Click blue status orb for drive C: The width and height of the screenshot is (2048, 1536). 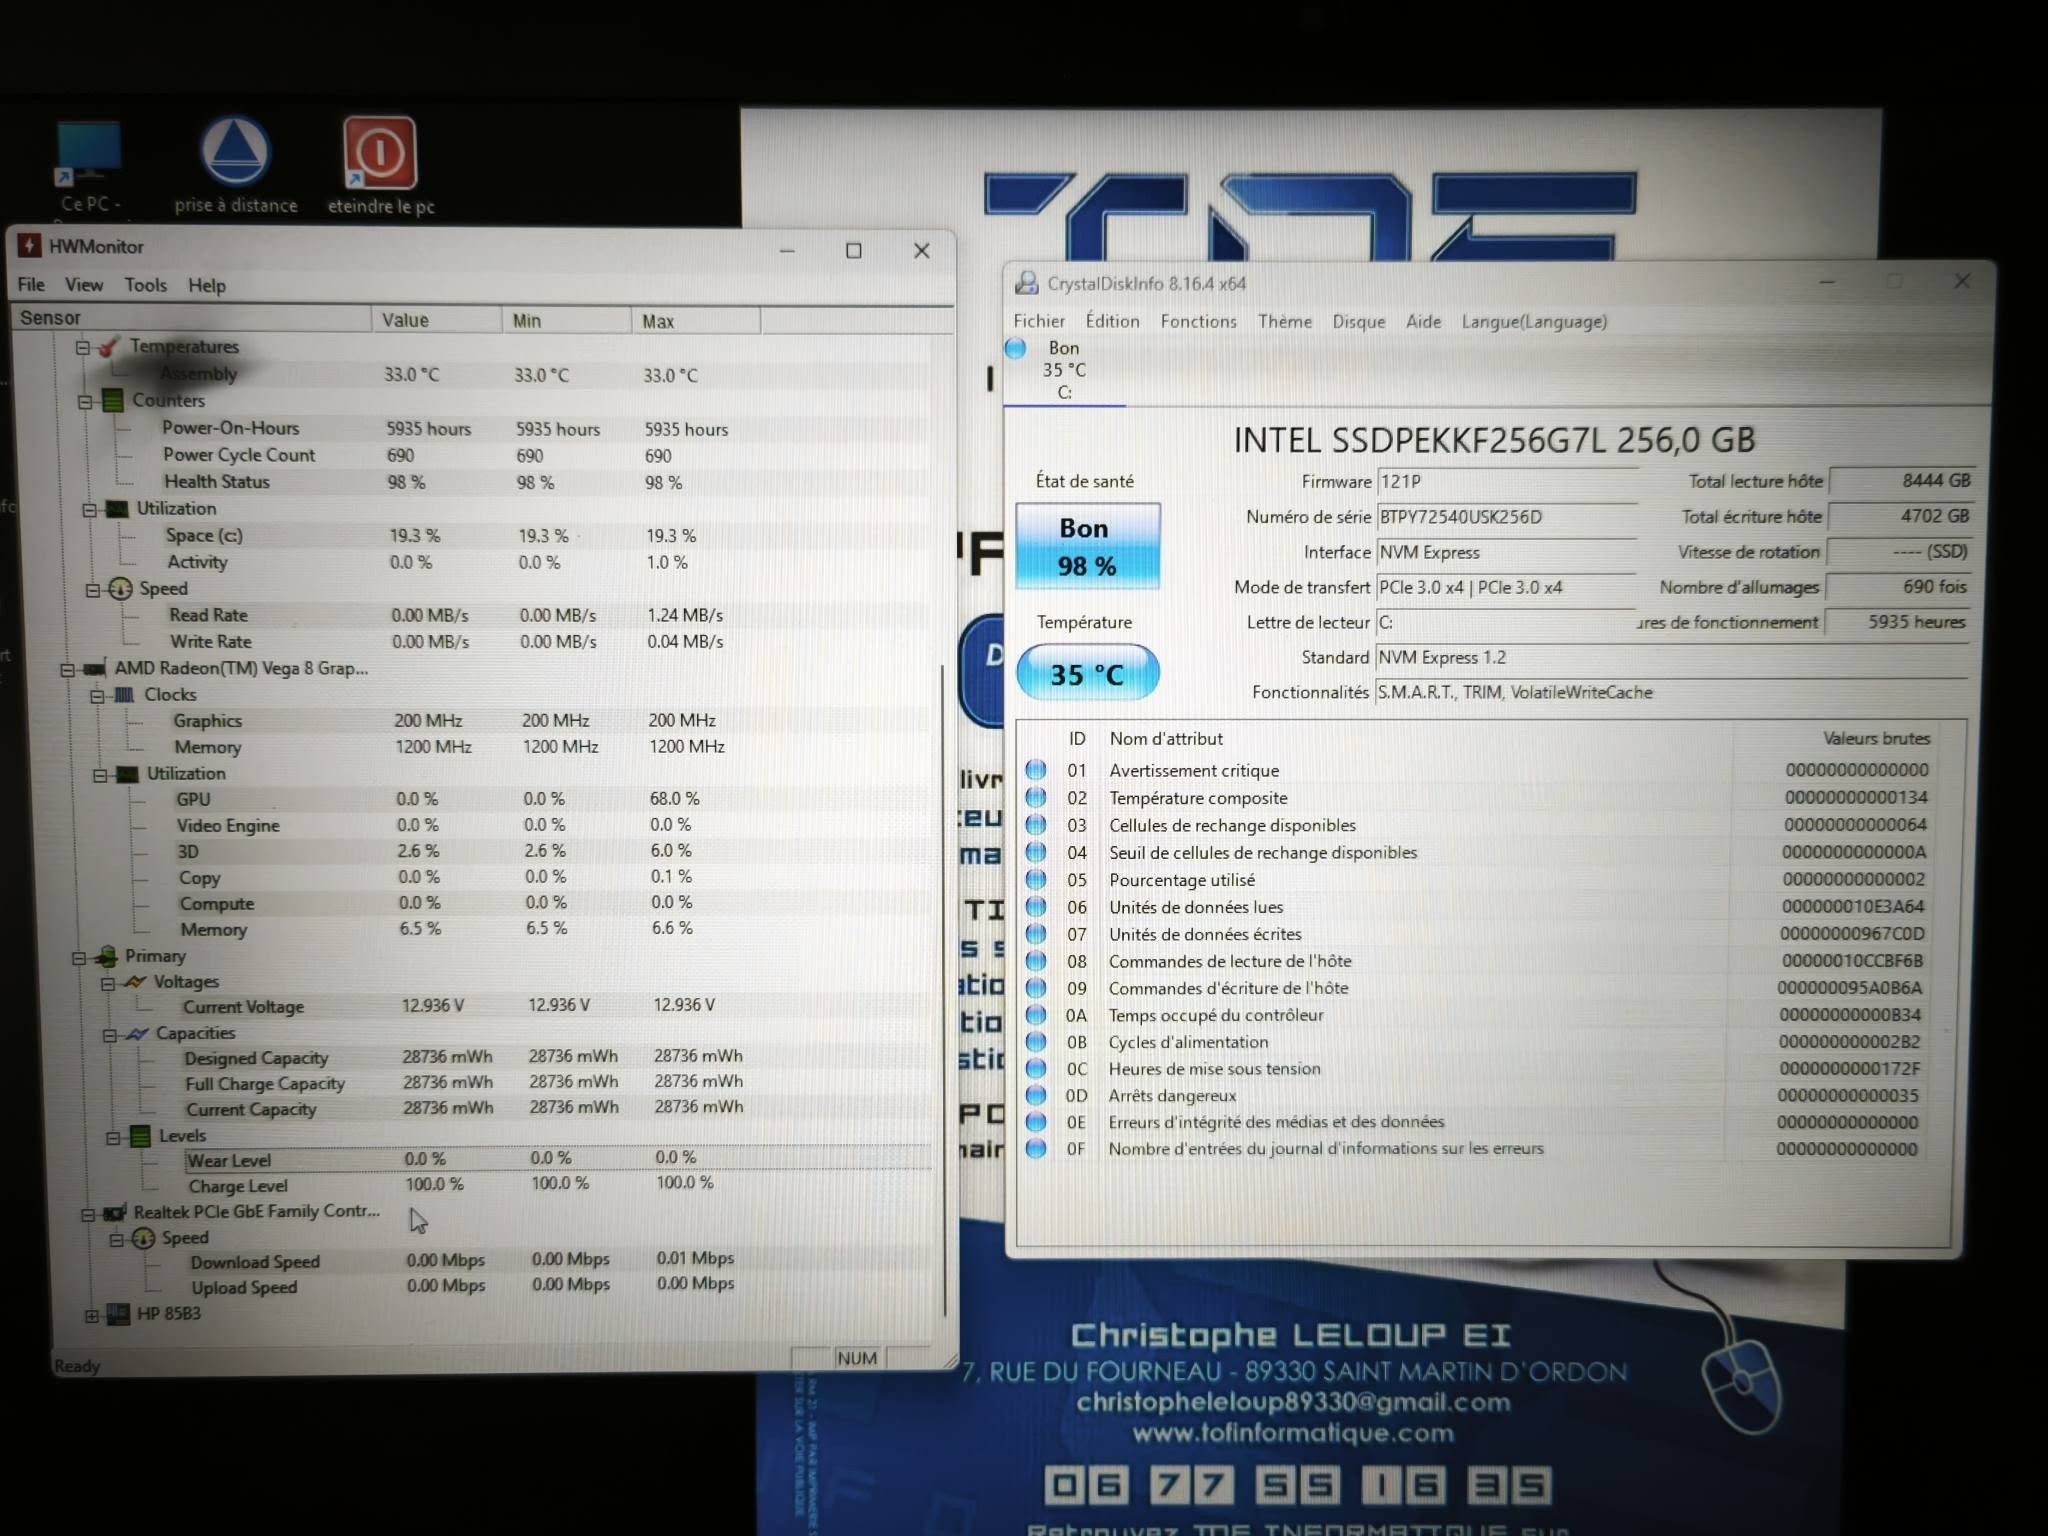click(x=1015, y=348)
